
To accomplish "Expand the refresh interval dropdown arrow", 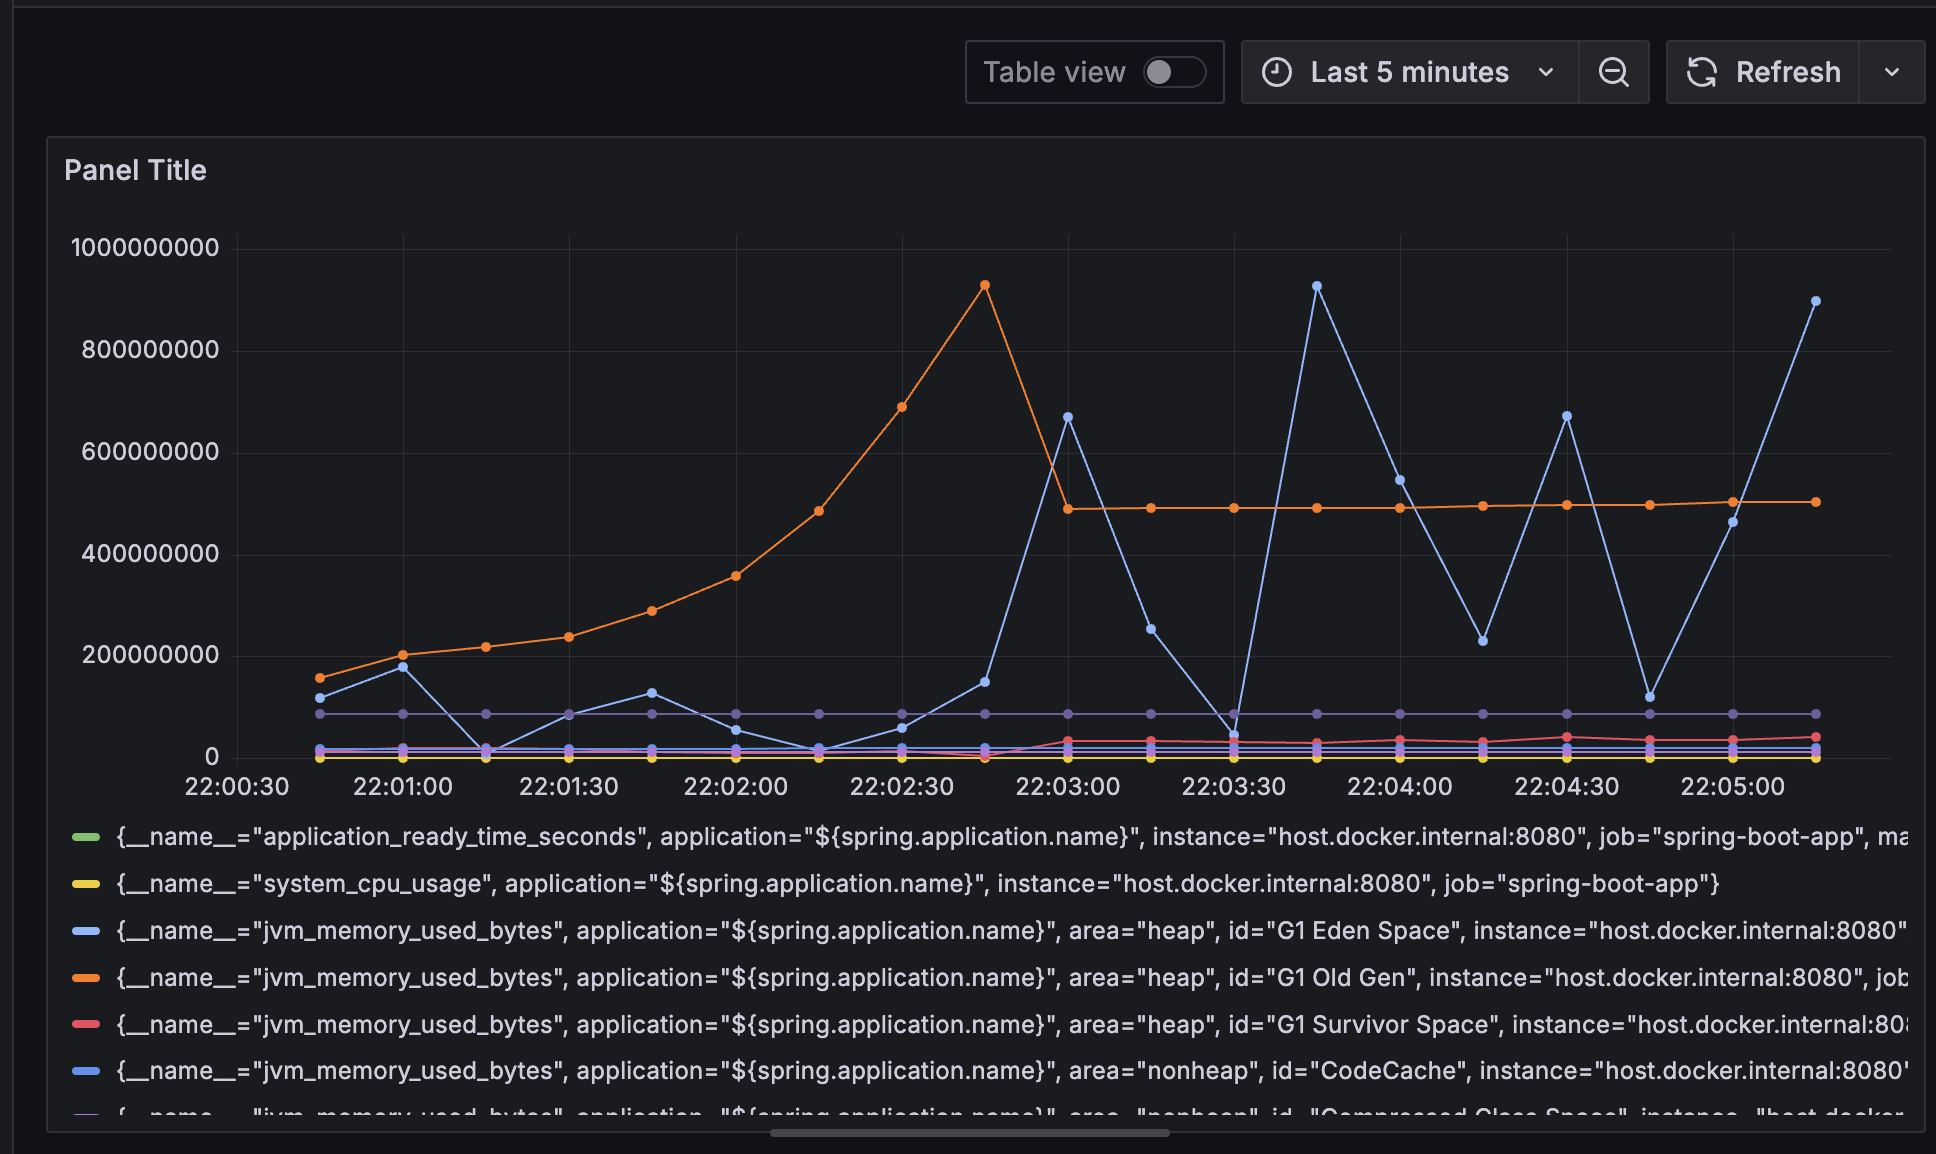I will [1892, 72].
